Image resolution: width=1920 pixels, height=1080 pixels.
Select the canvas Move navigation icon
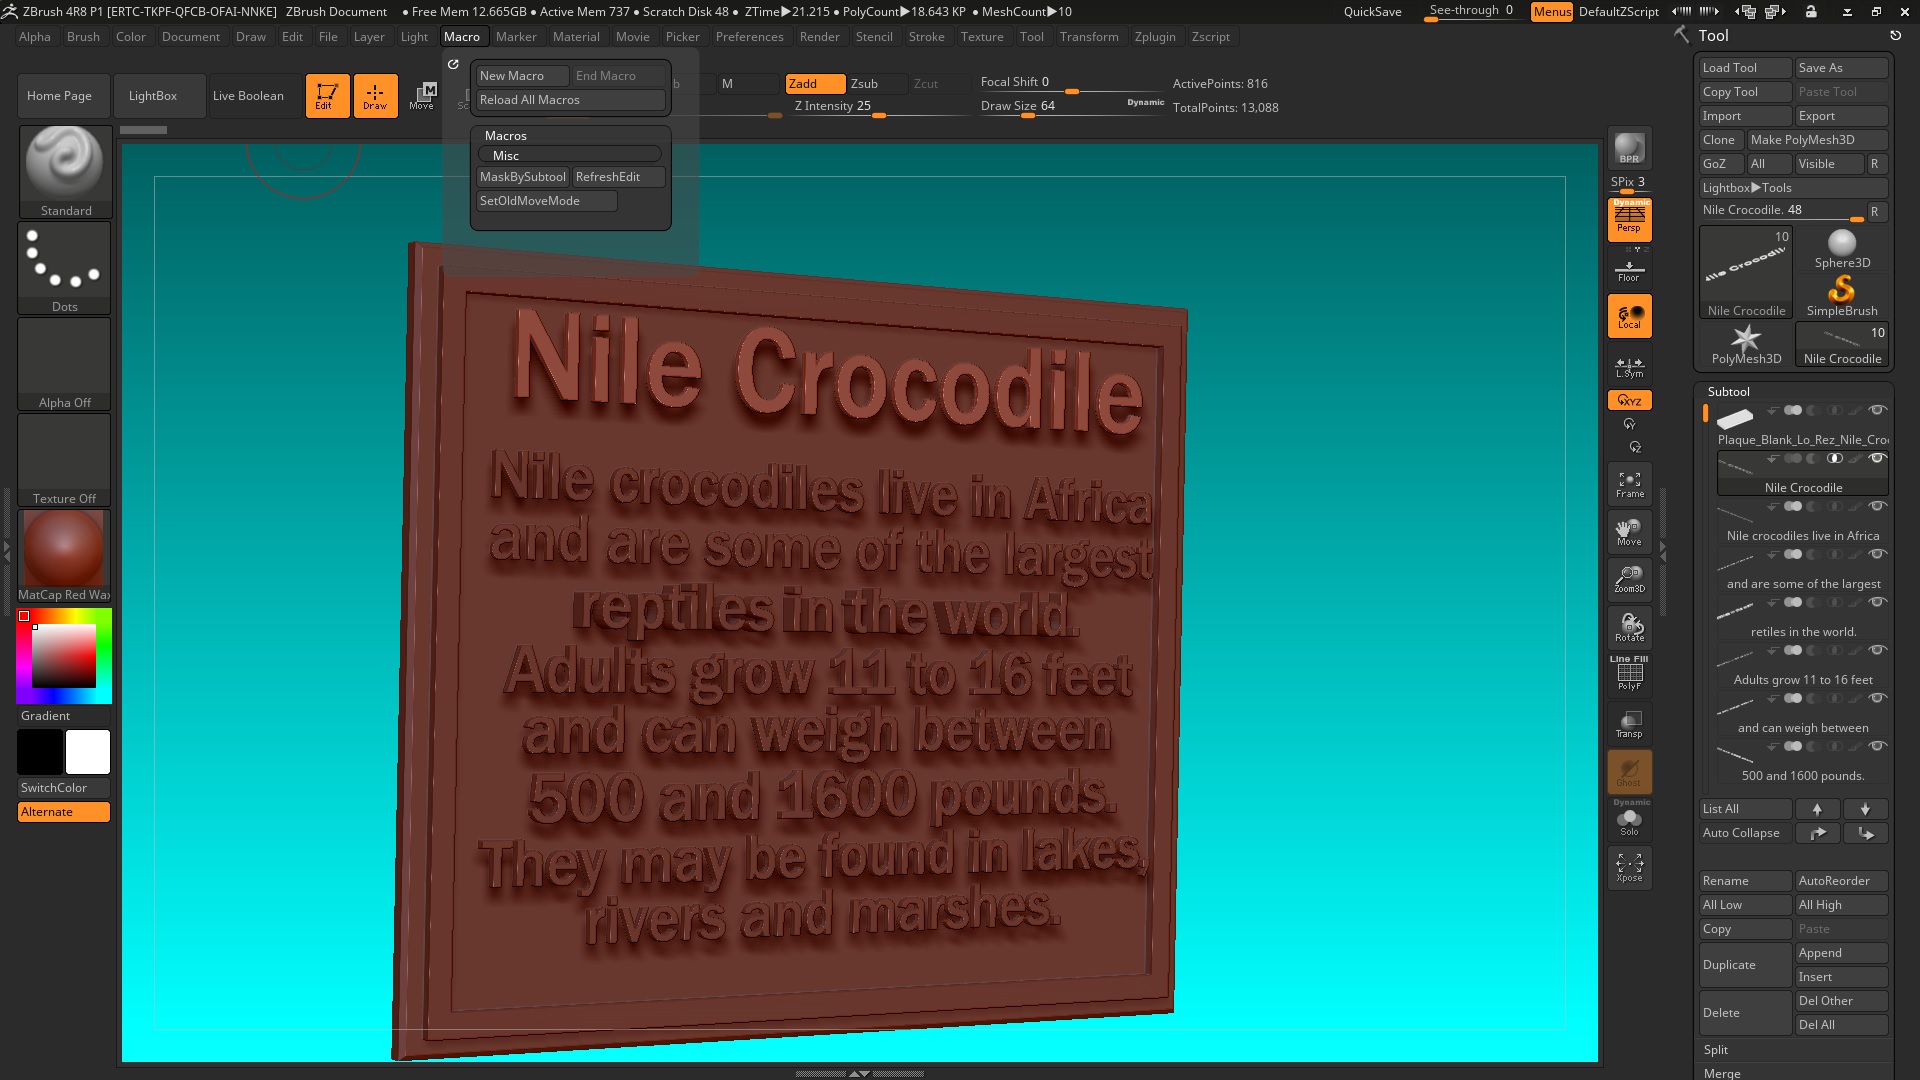tap(1629, 532)
